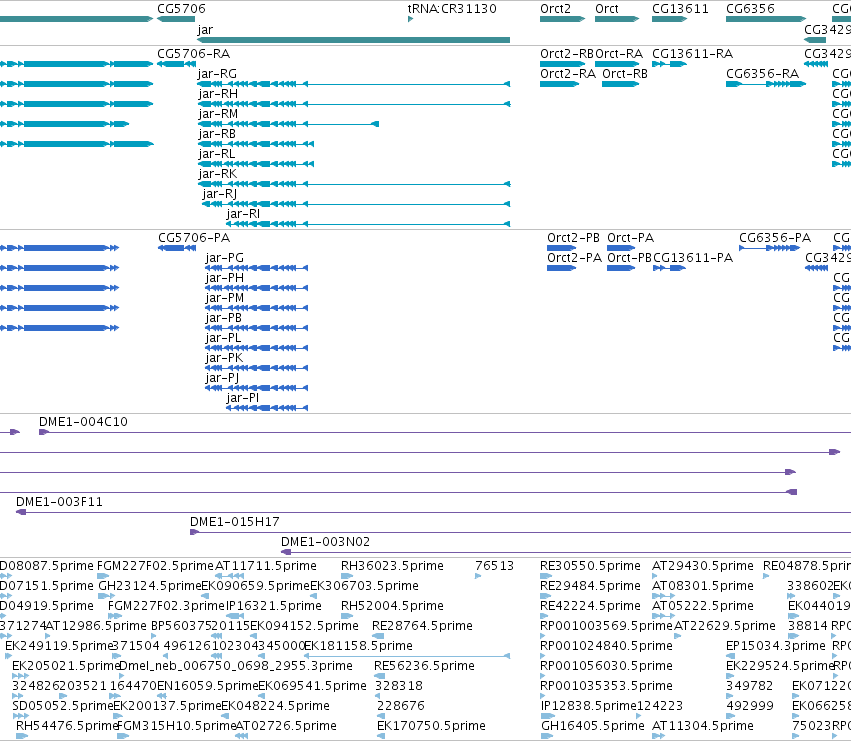The image size is (851, 741).
Task: Click the jar-RM transcript label
Action: point(218,114)
